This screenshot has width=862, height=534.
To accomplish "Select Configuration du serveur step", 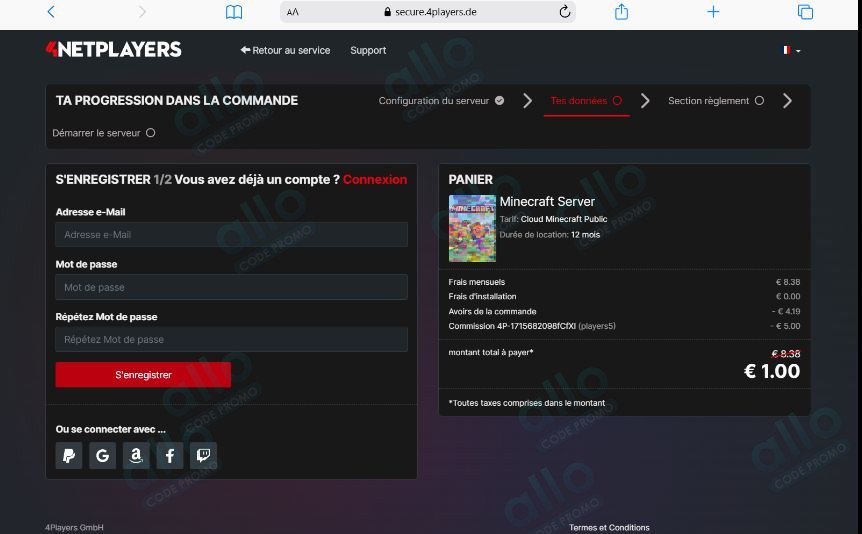I will [441, 101].
